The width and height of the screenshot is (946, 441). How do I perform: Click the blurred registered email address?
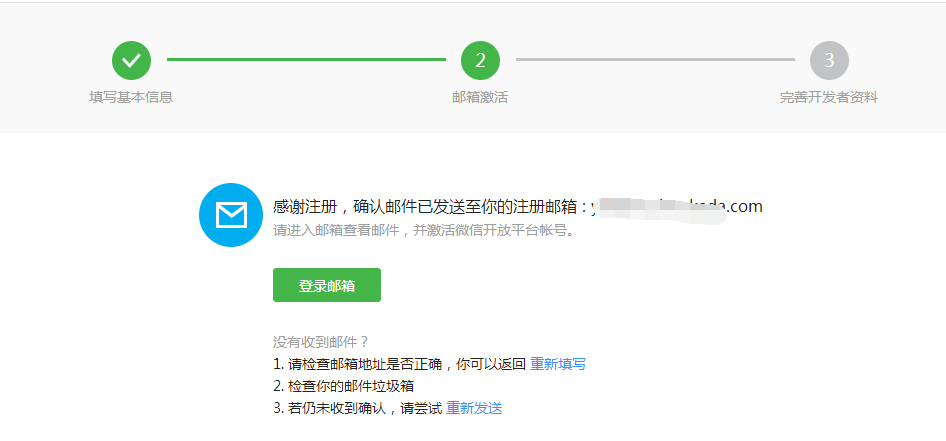tap(676, 208)
